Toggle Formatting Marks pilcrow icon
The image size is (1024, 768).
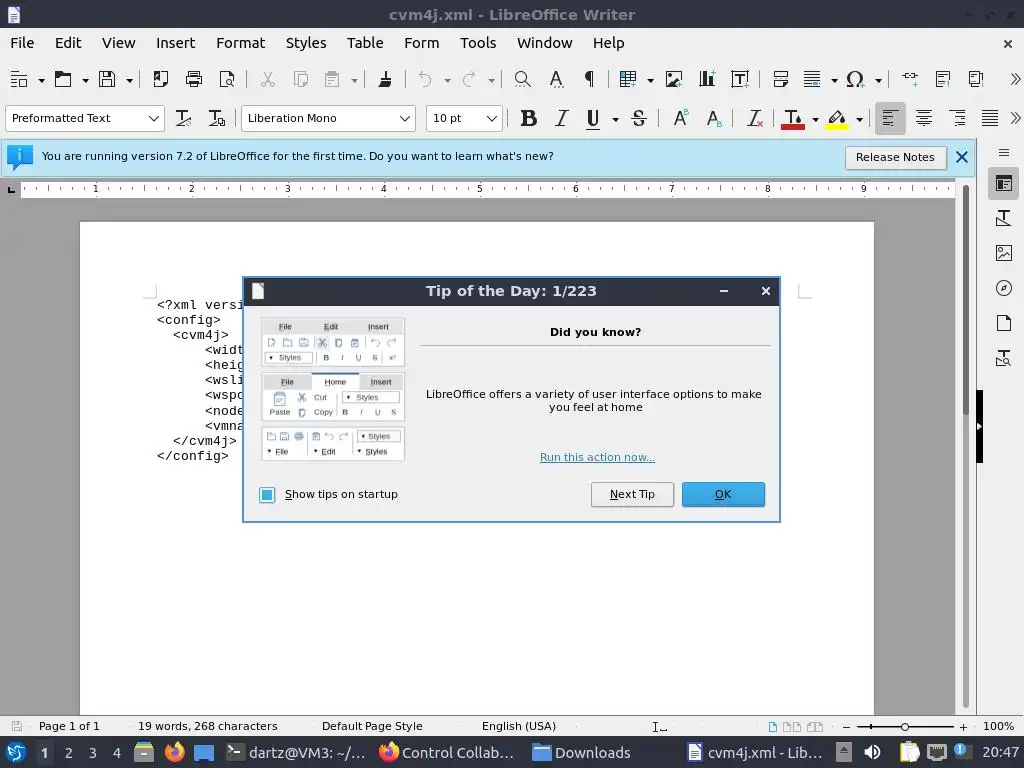point(589,80)
